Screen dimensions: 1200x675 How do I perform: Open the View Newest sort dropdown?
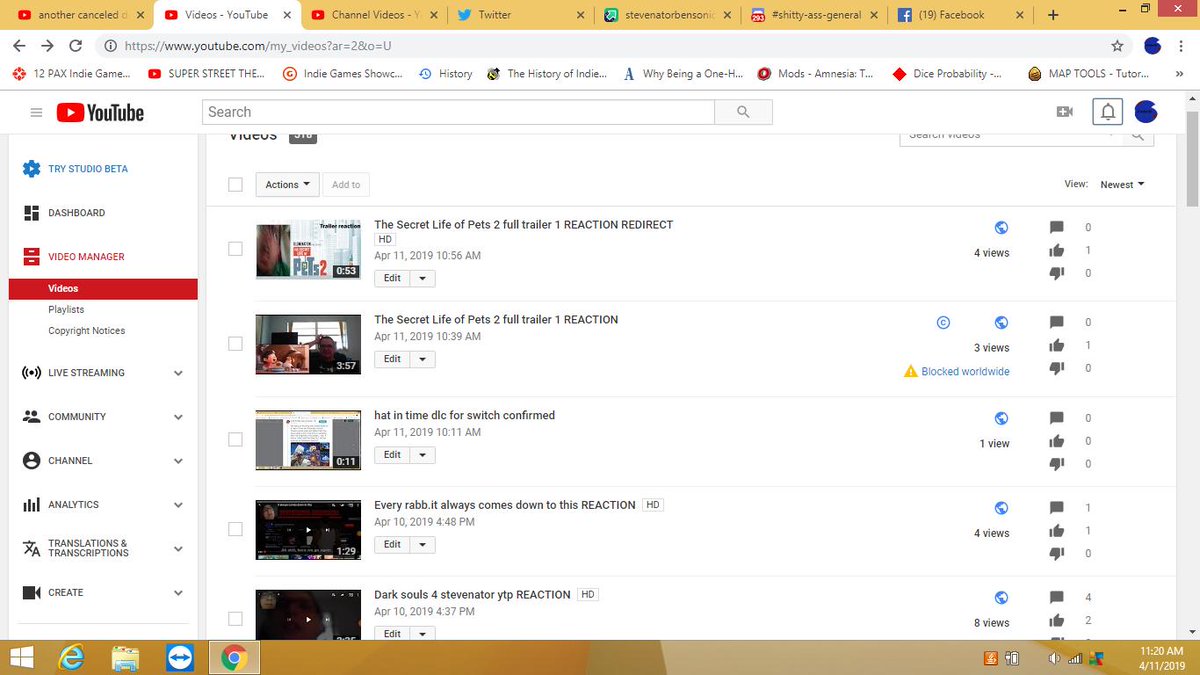[1122, 184]
